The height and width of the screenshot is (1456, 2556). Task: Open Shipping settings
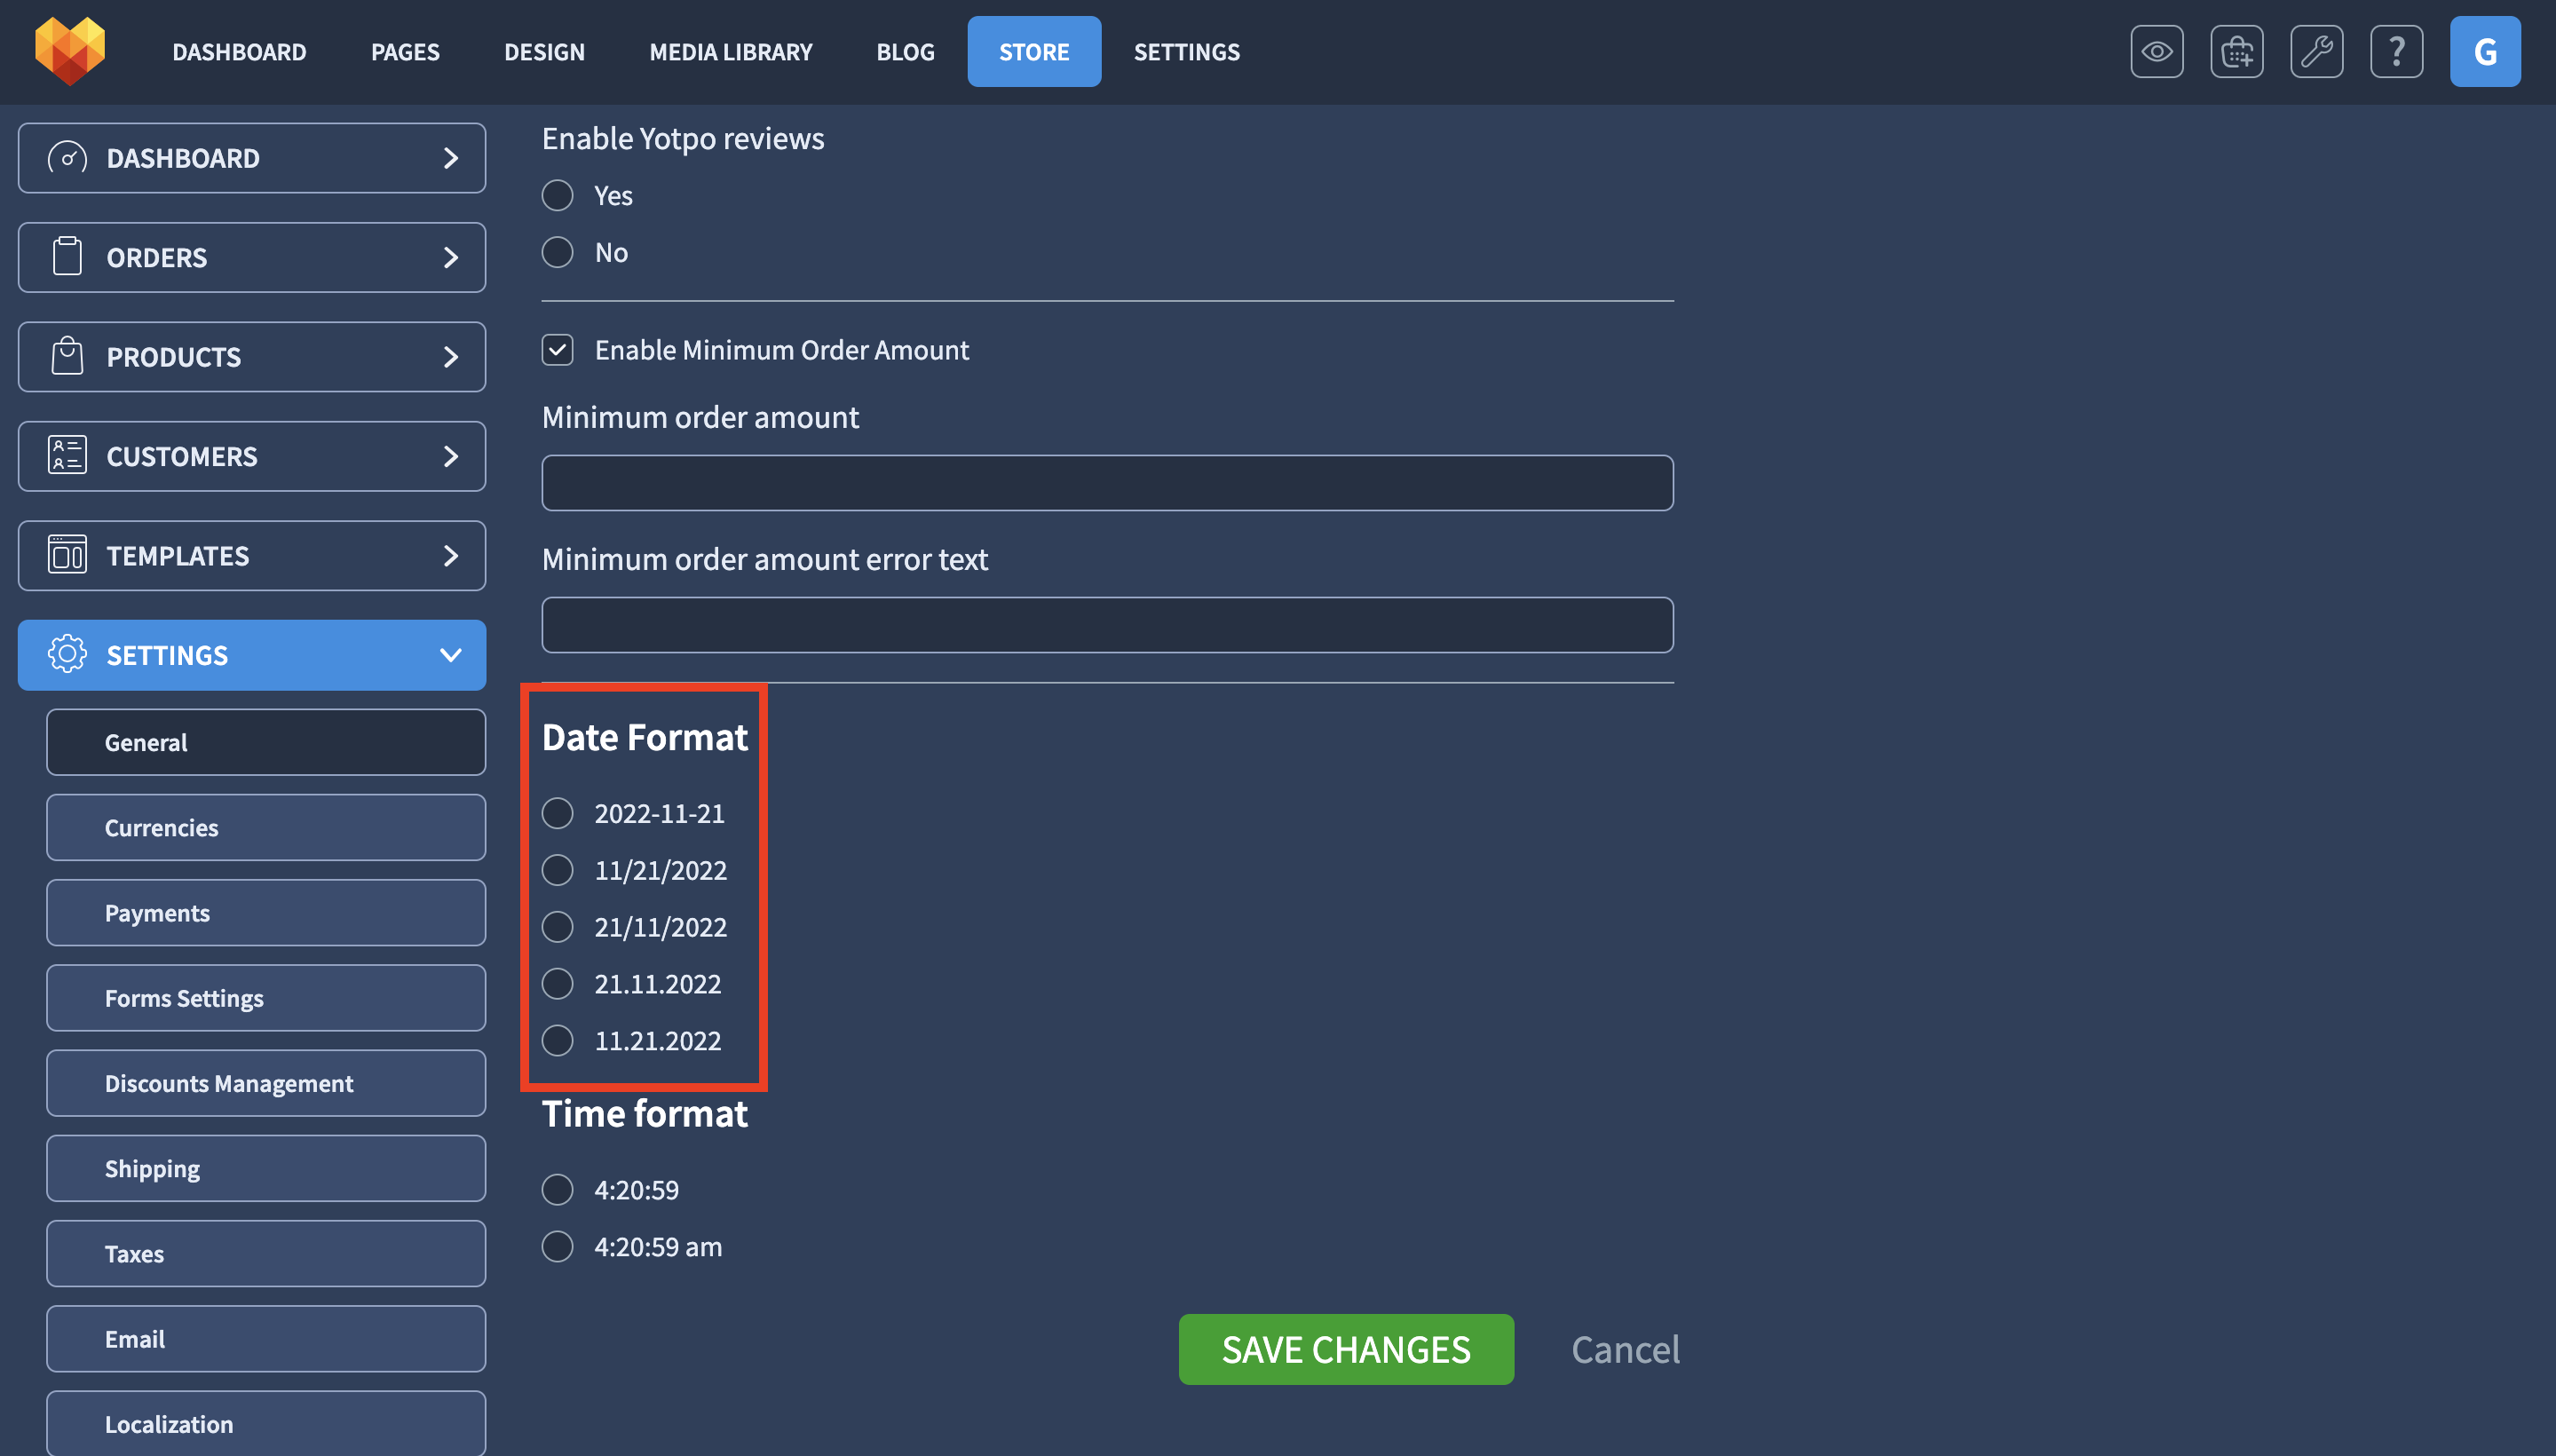point(266,1168)
